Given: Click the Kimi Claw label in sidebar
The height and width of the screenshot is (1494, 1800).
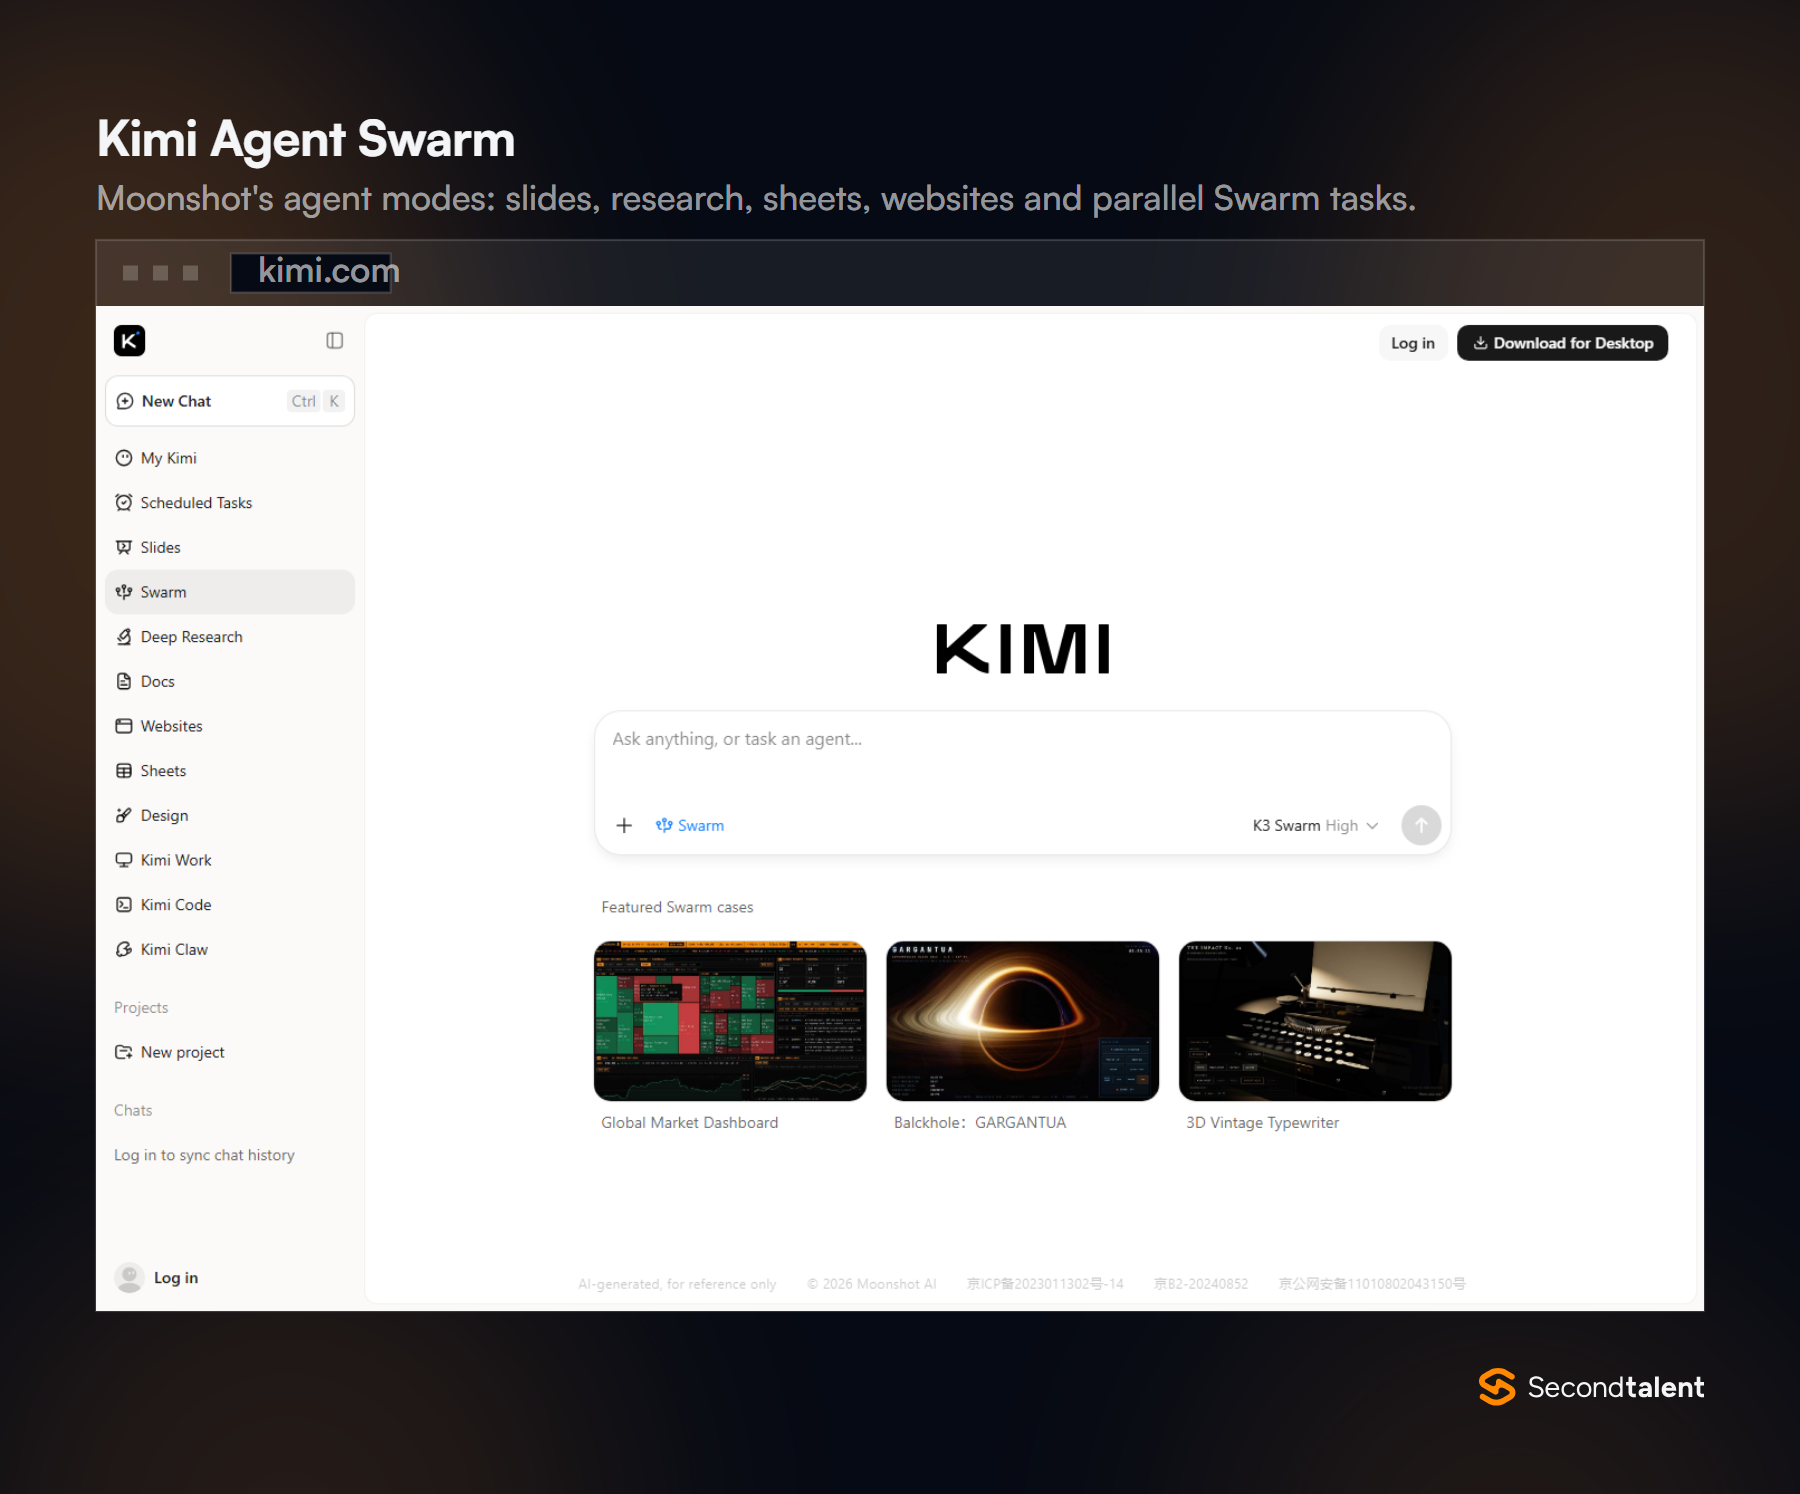Looking at the screenshot, I should (174, 949).
